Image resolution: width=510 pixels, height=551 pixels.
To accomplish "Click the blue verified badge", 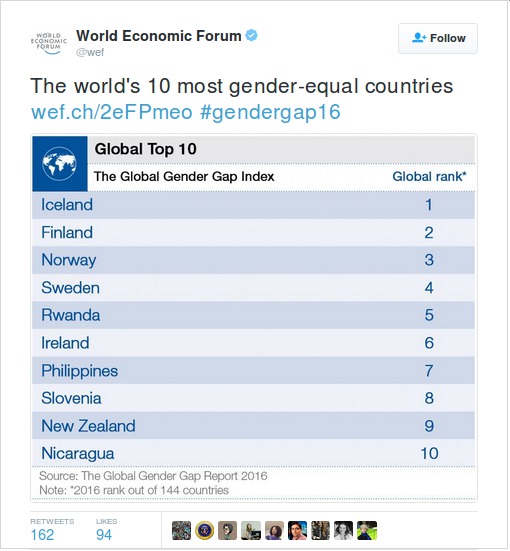I will (251, 35).
